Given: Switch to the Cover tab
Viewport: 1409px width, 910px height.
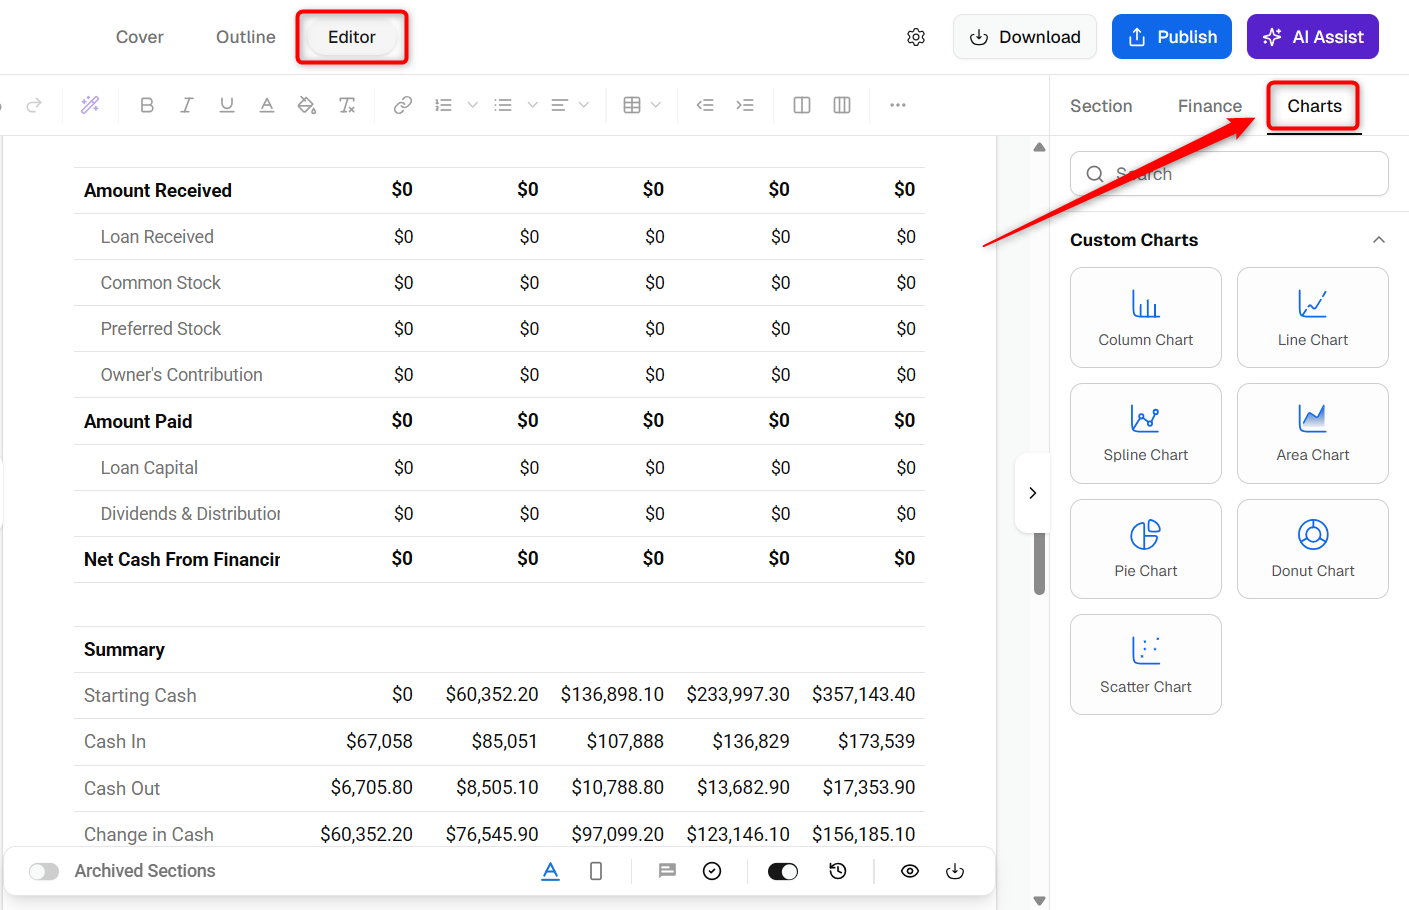Looking at the screenshot, I should coord(140,37).
